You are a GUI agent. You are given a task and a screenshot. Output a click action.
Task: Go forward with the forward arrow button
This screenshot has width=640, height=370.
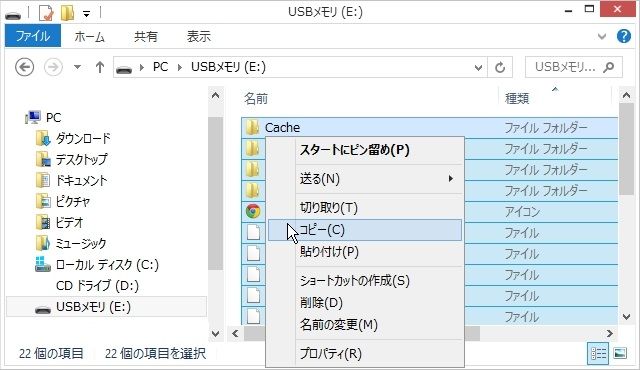click(x=53, y=67)
